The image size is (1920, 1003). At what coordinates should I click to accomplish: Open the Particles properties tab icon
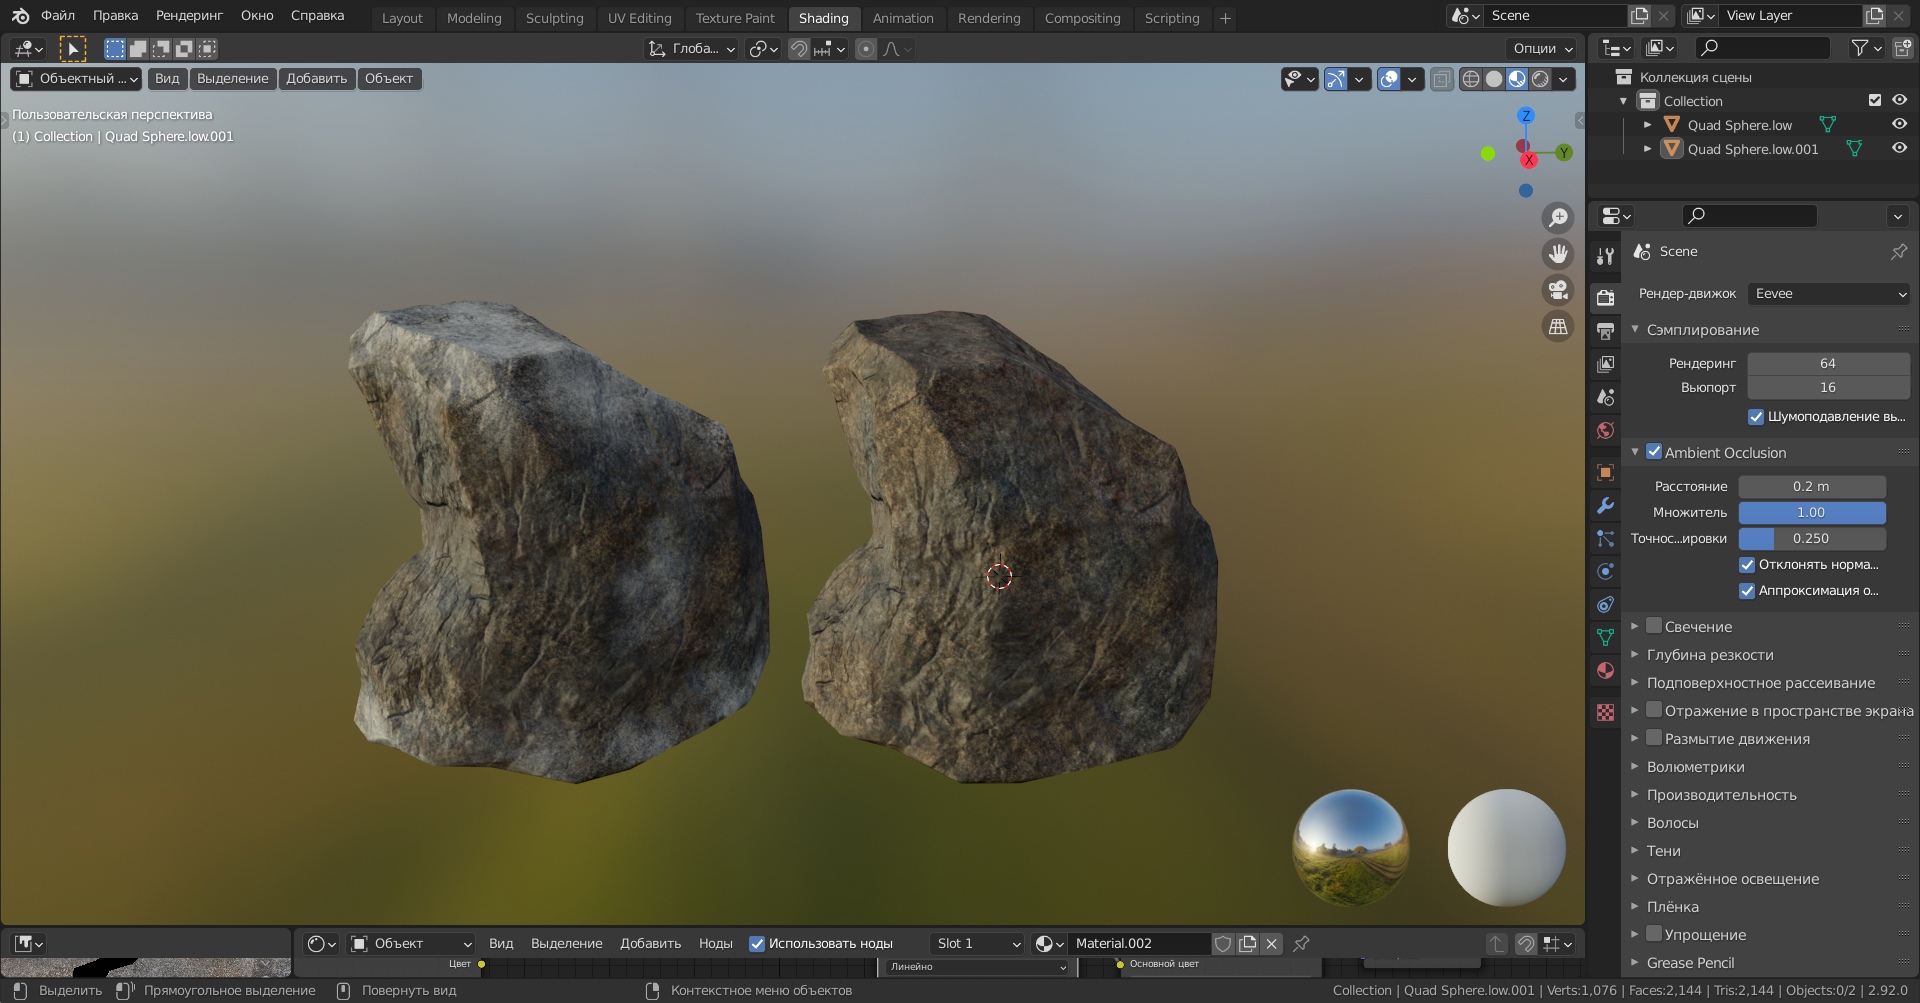1605,538
